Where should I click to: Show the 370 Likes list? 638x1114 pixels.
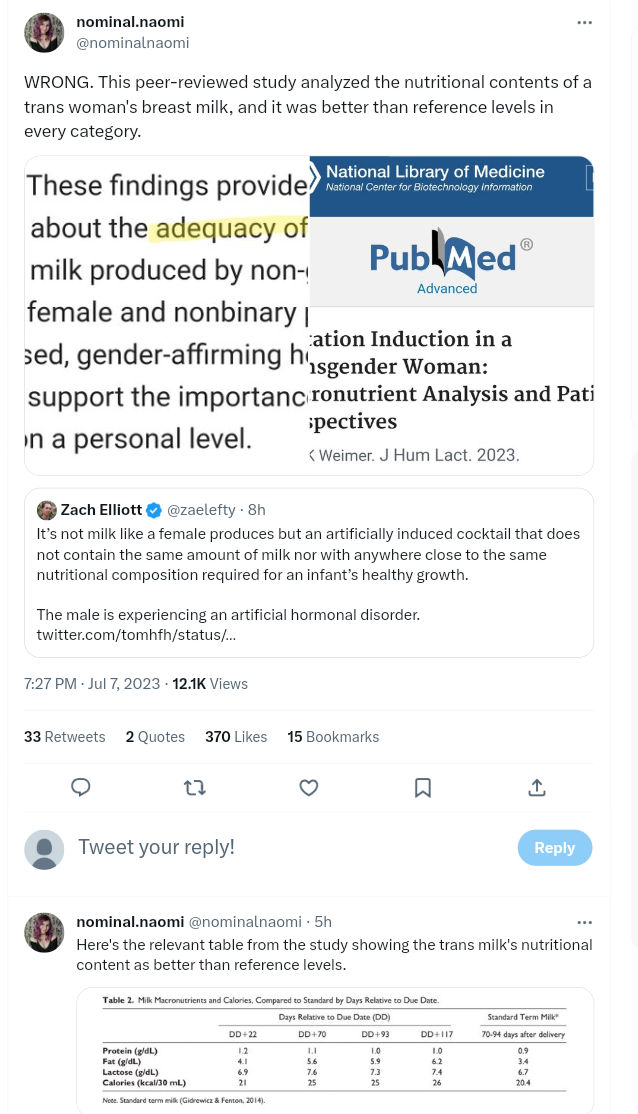tap(236, 737)
